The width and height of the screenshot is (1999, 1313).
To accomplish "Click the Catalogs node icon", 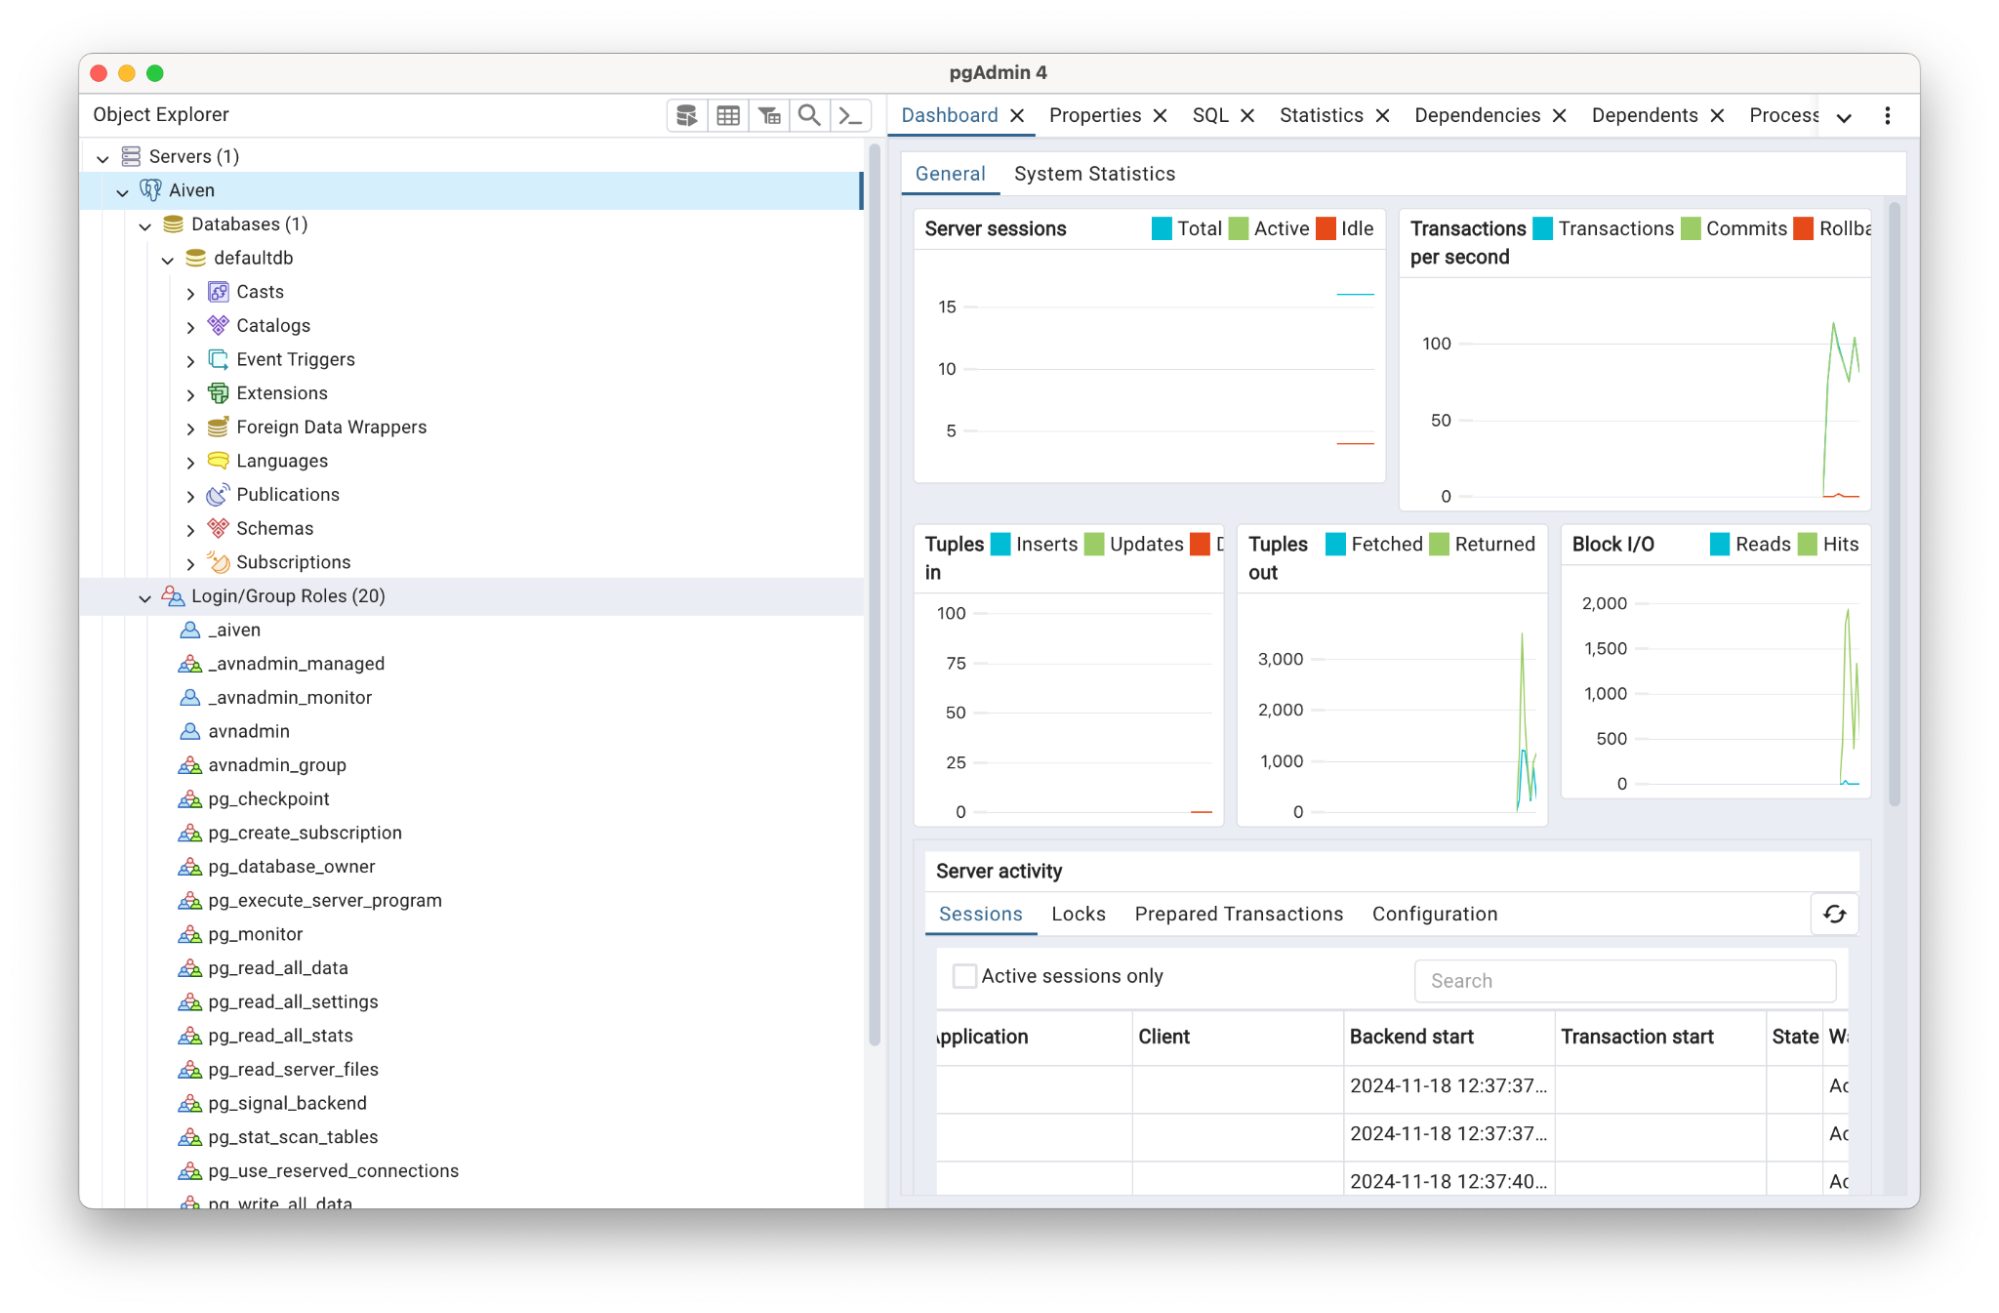I will (218, 325).
